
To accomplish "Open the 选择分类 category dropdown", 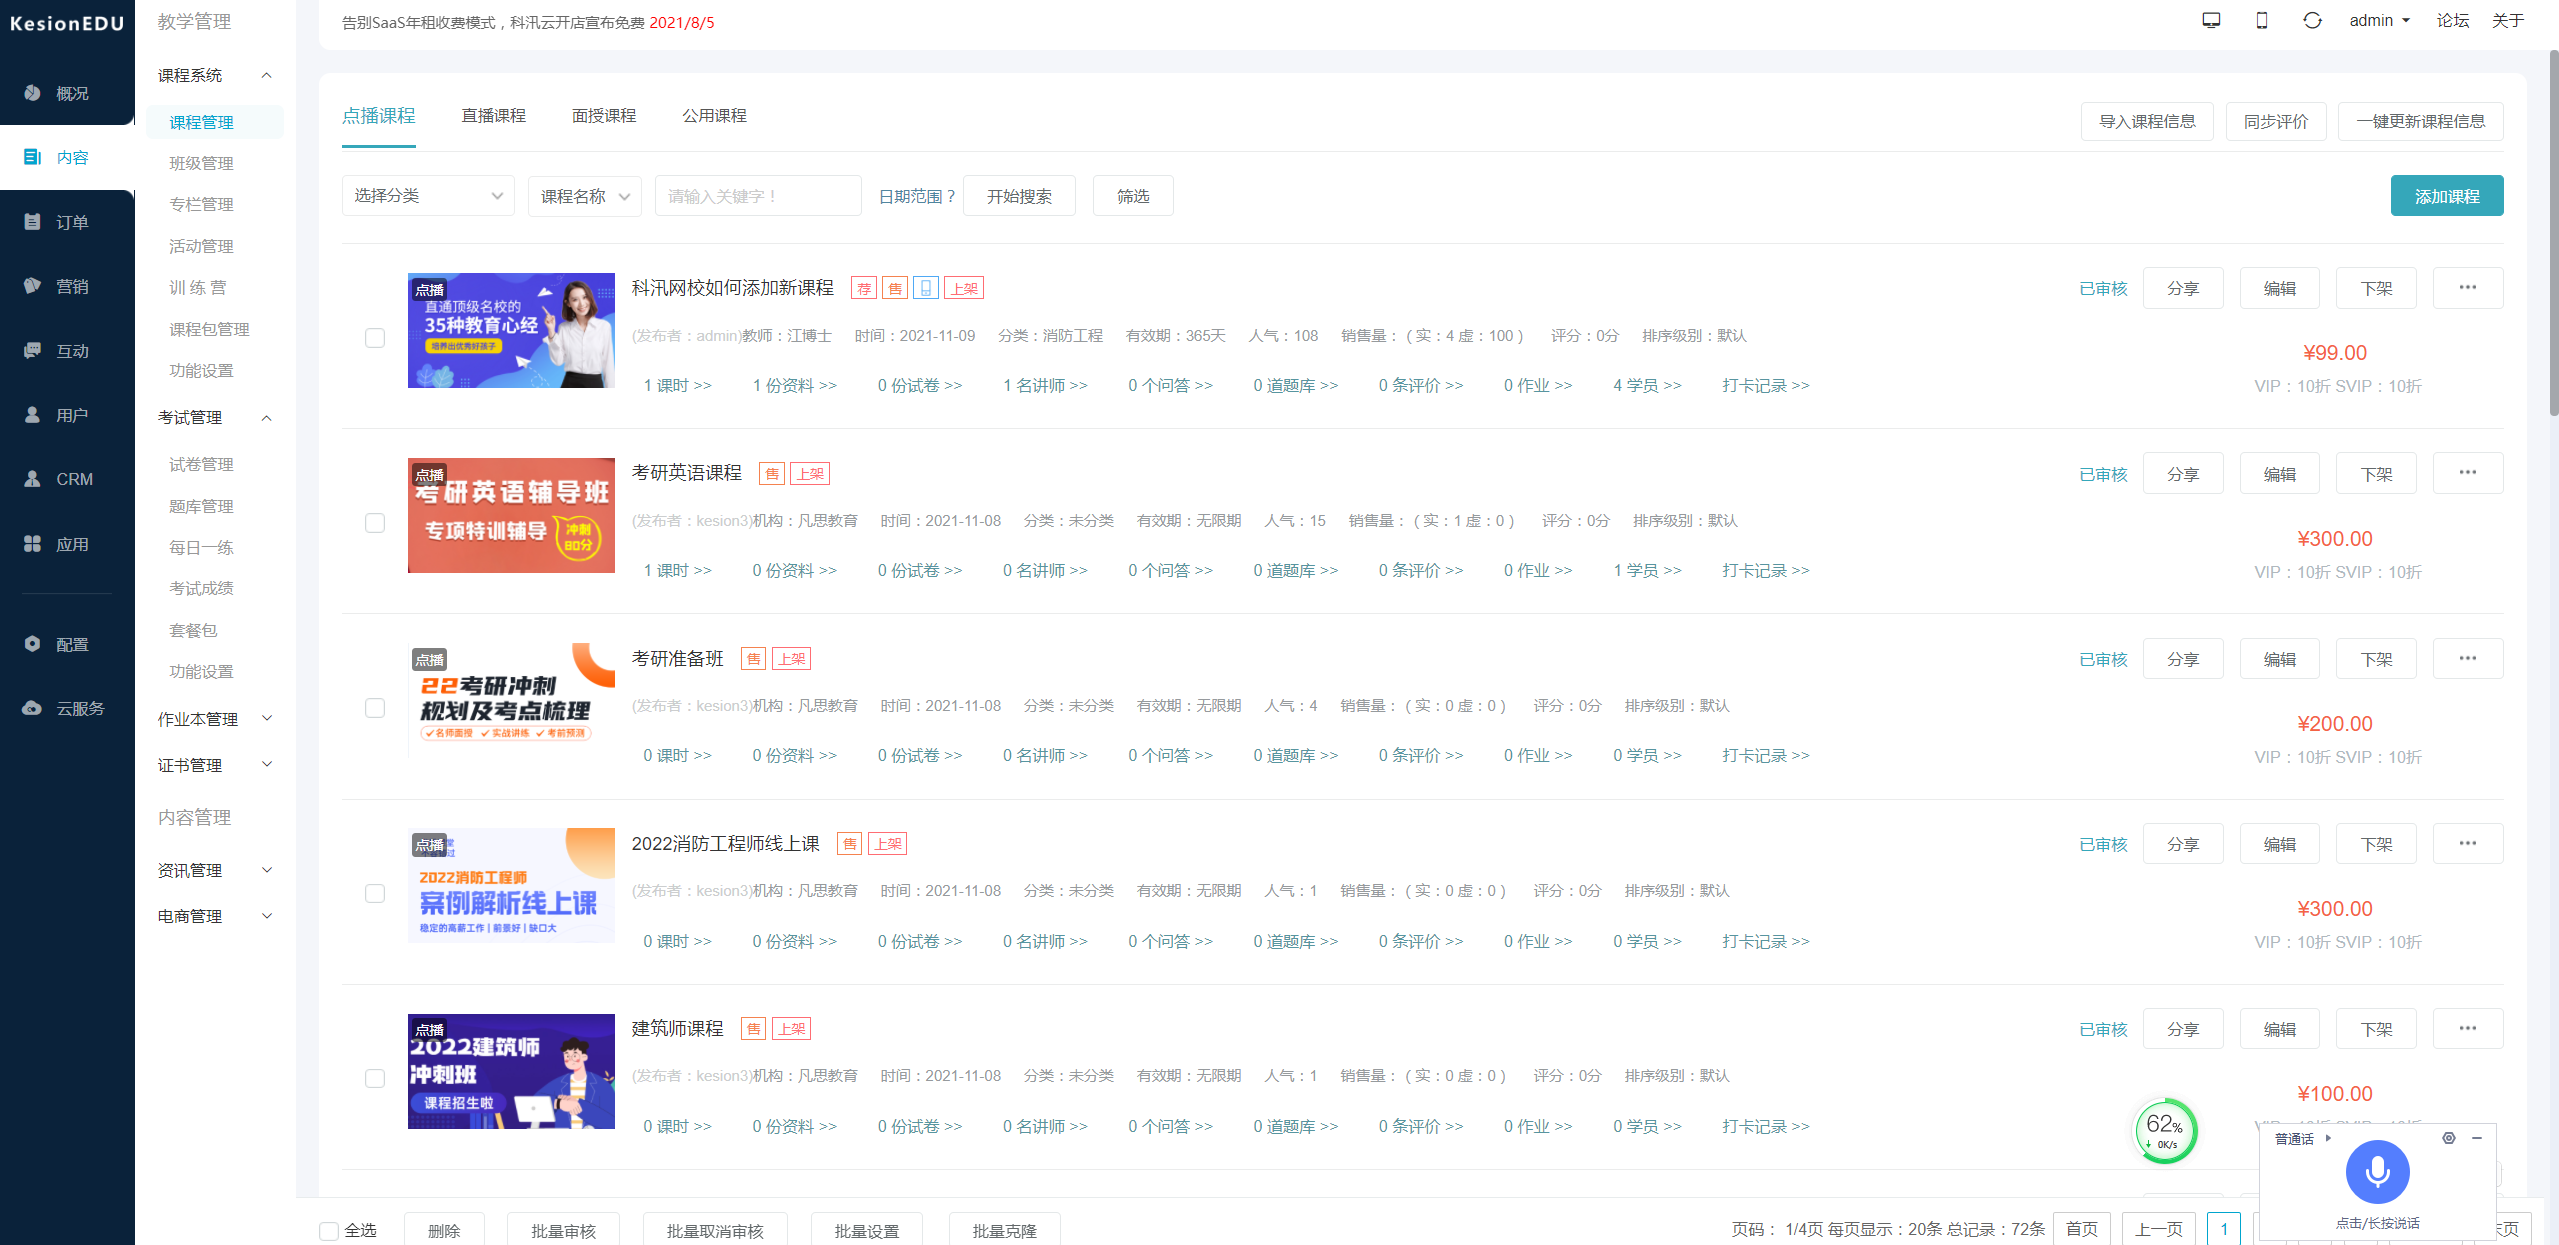I will [428, 196].
